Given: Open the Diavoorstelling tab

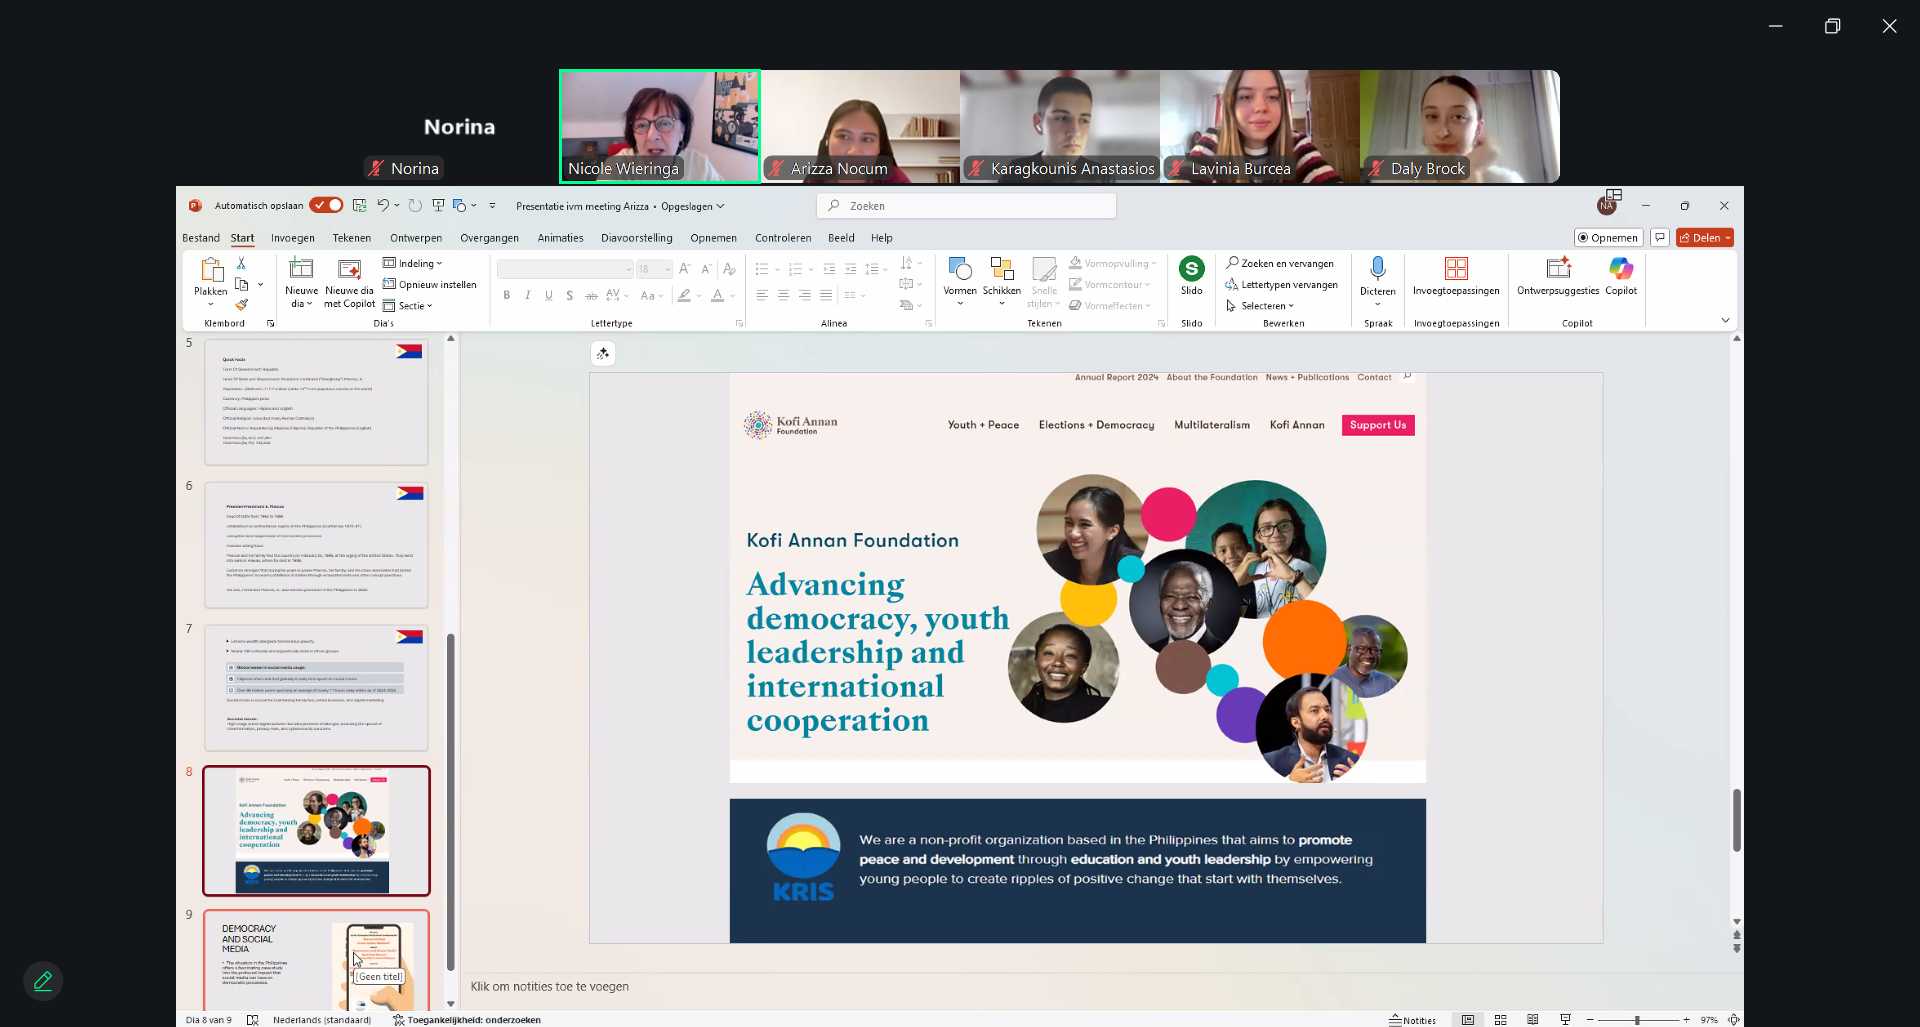Looking at the screenshot, I should tap(636, 238).
